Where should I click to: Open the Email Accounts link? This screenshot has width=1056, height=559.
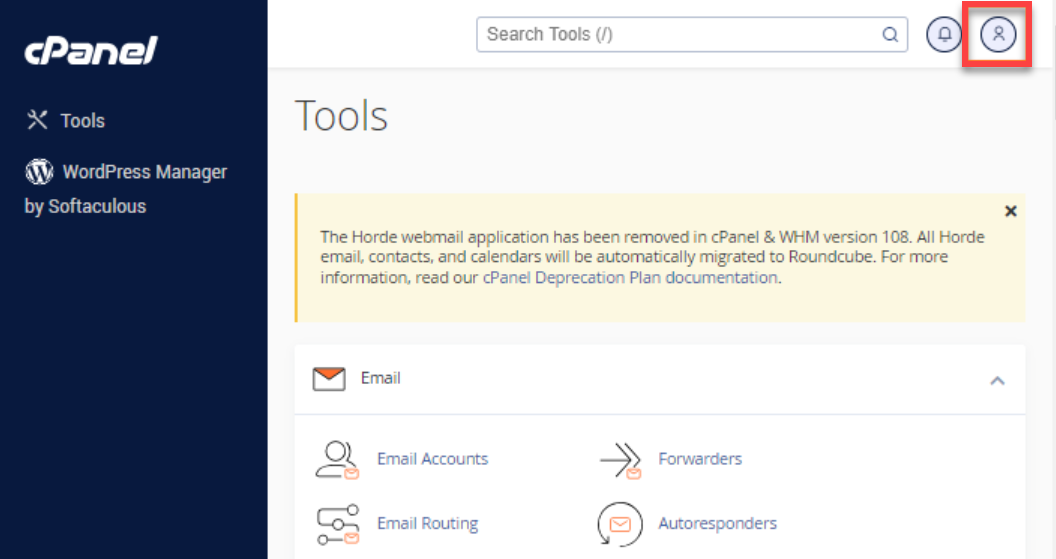tap(432, 459)
